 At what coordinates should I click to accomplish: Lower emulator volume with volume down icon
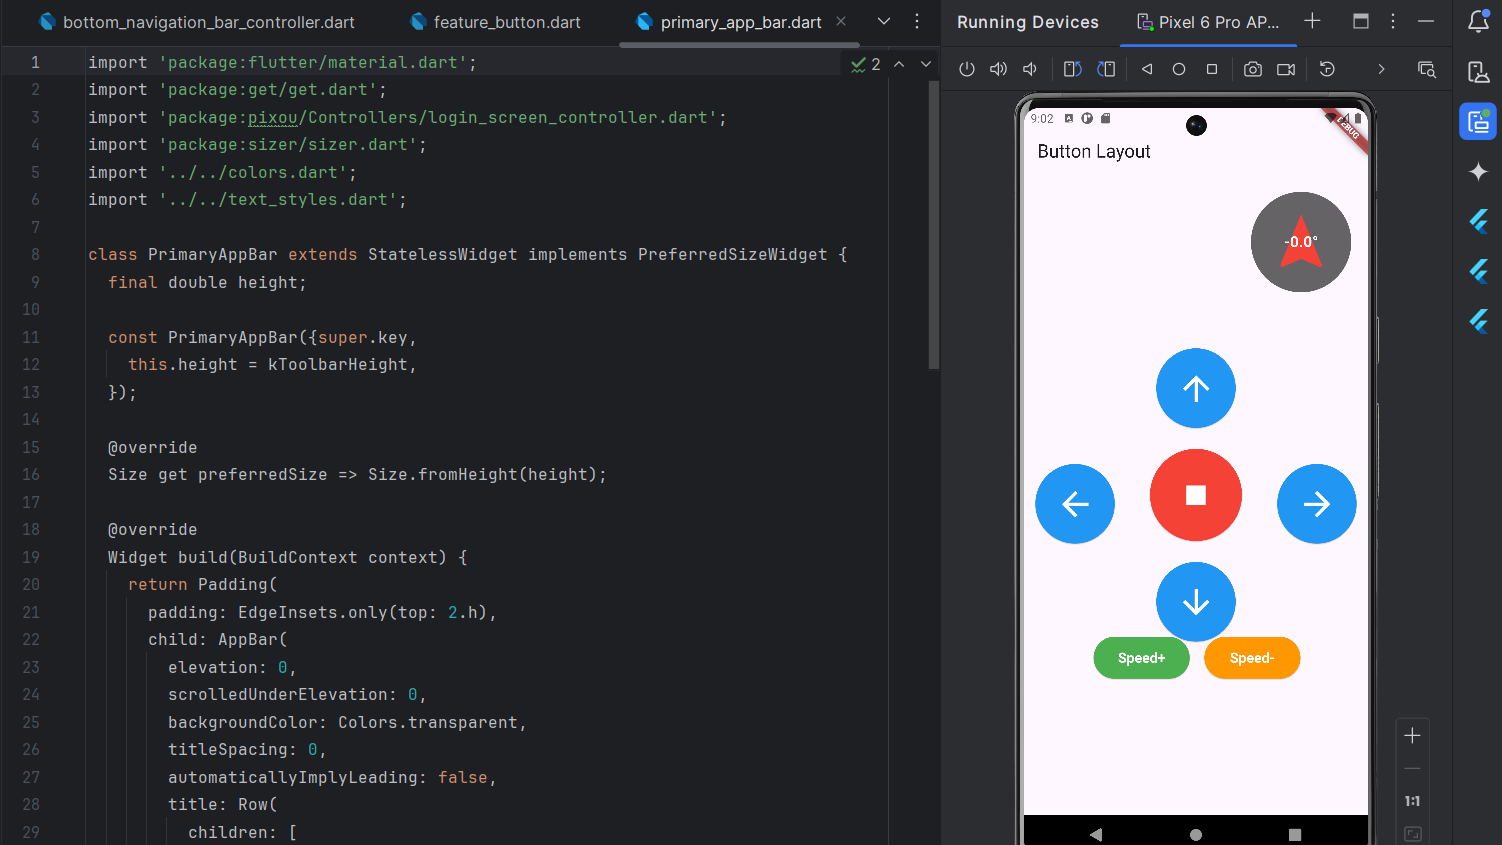pyautogui.click(x=1030, y=69)
